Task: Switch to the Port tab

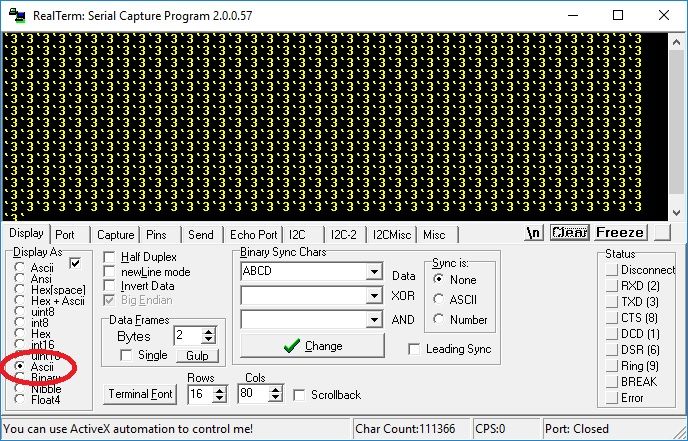Action: (65, 235)
